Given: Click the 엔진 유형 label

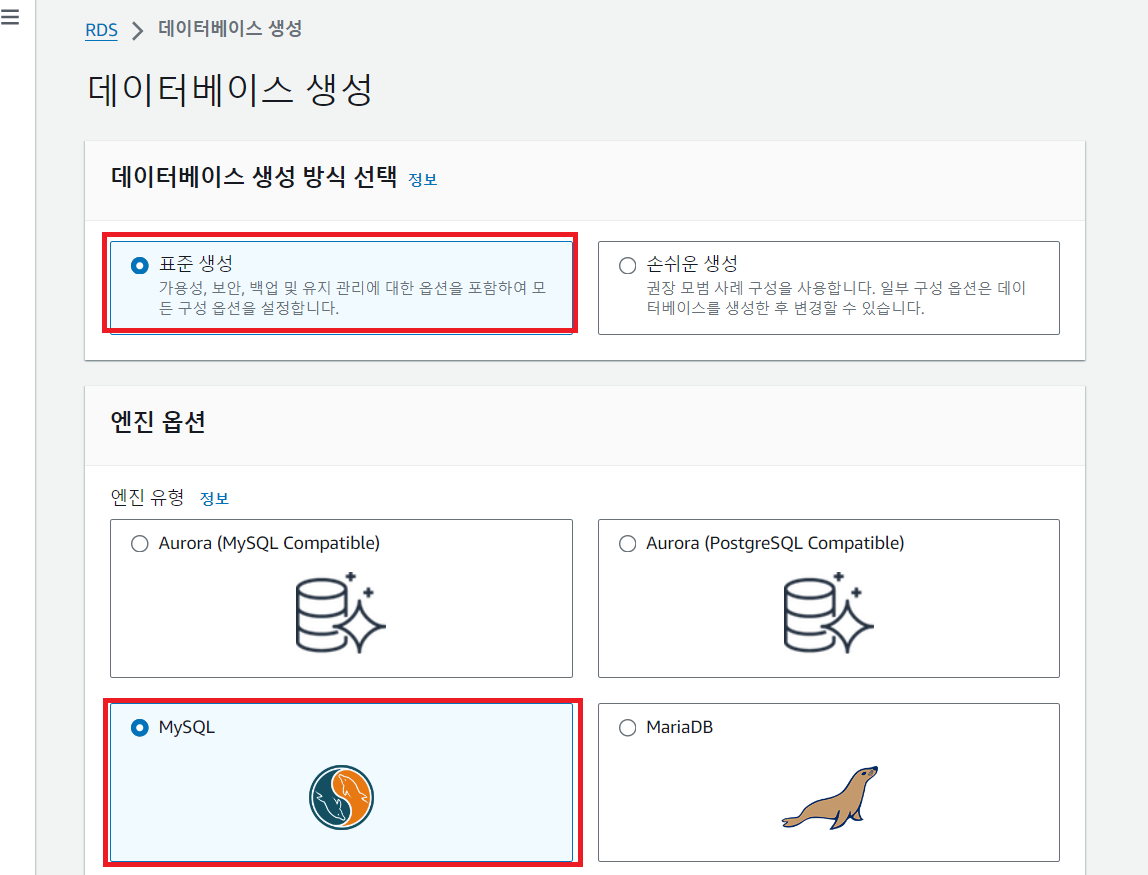Looking at the screenshot, I should (x=147, y=498).
